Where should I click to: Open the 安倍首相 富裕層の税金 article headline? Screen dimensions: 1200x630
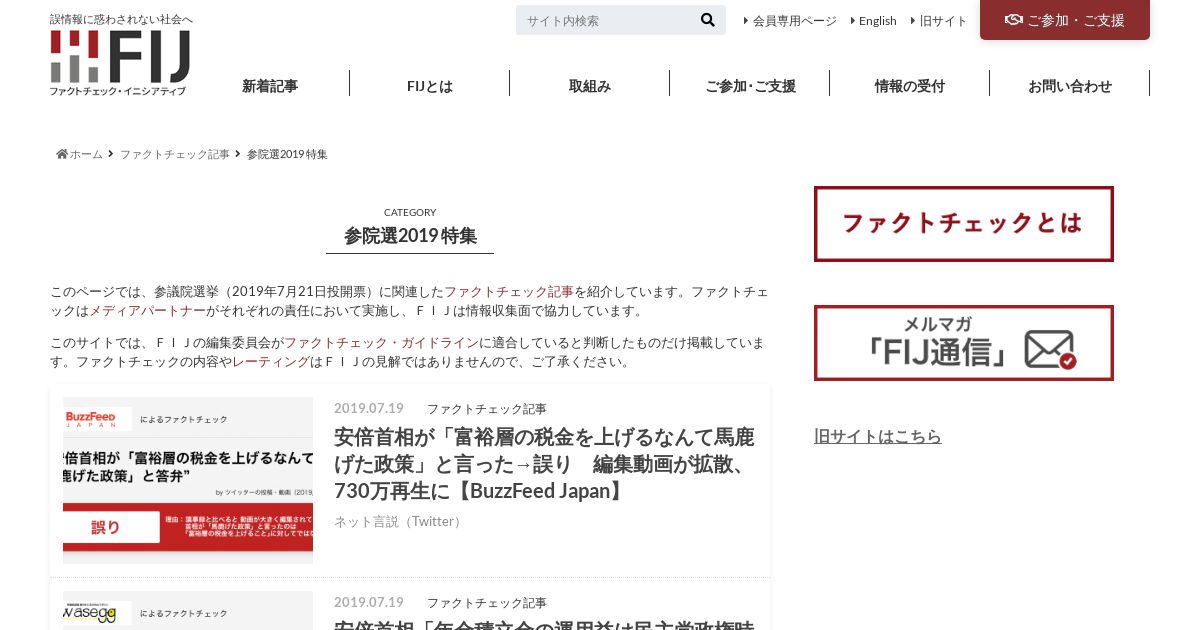pyautogui.click(x=544, y=464)
